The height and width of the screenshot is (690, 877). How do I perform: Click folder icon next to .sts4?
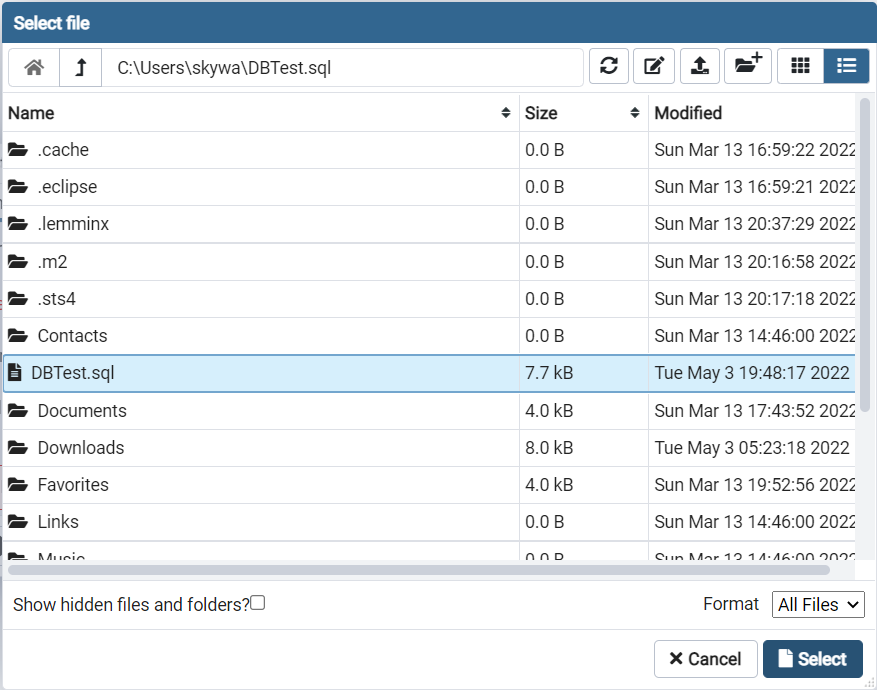(18, 299)
